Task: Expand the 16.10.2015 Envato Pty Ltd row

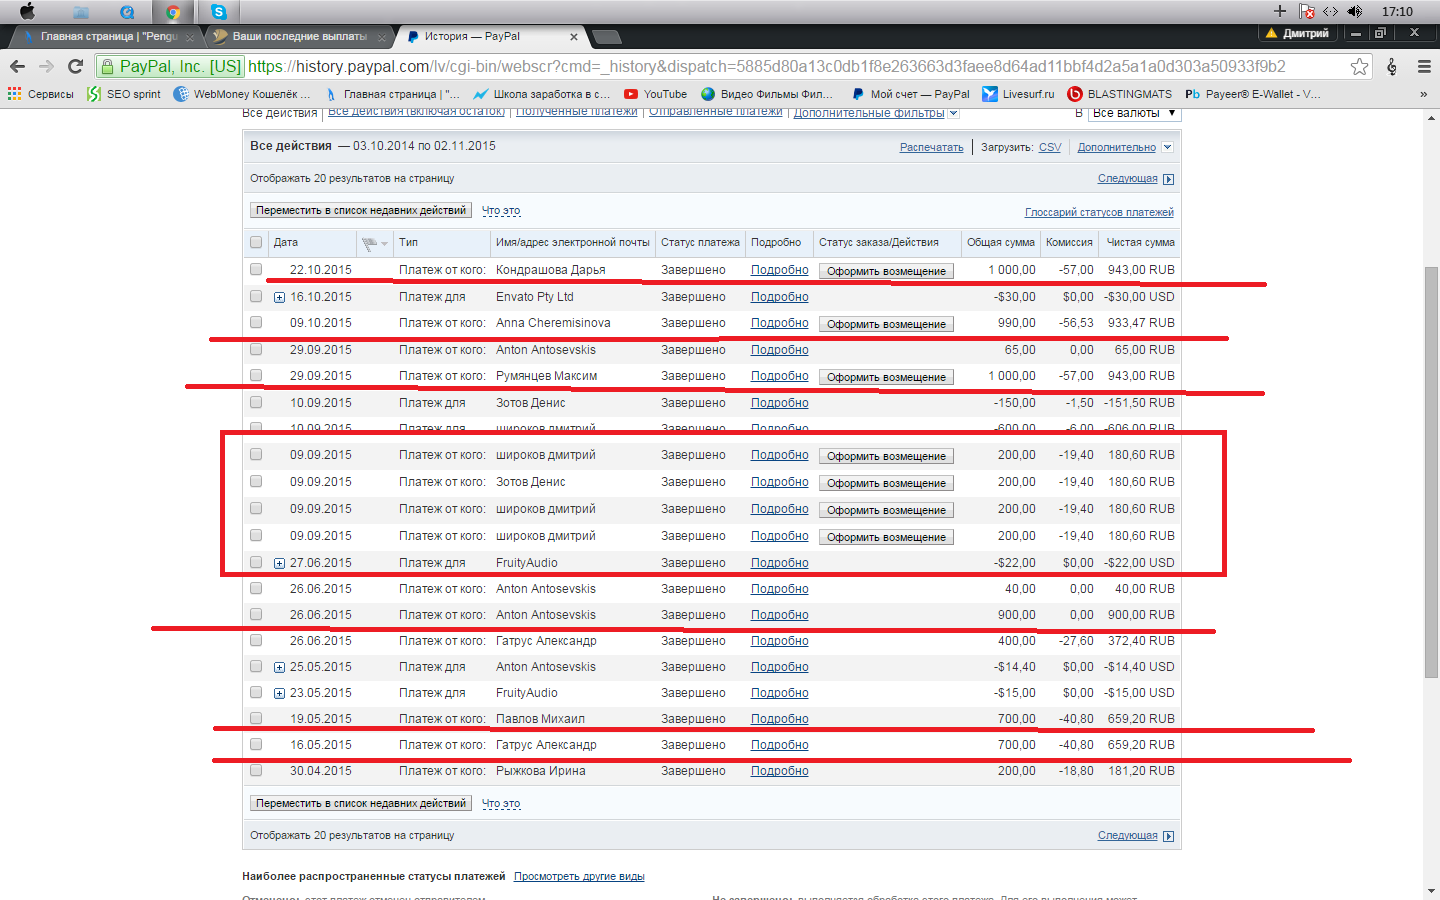Action: 279,297
